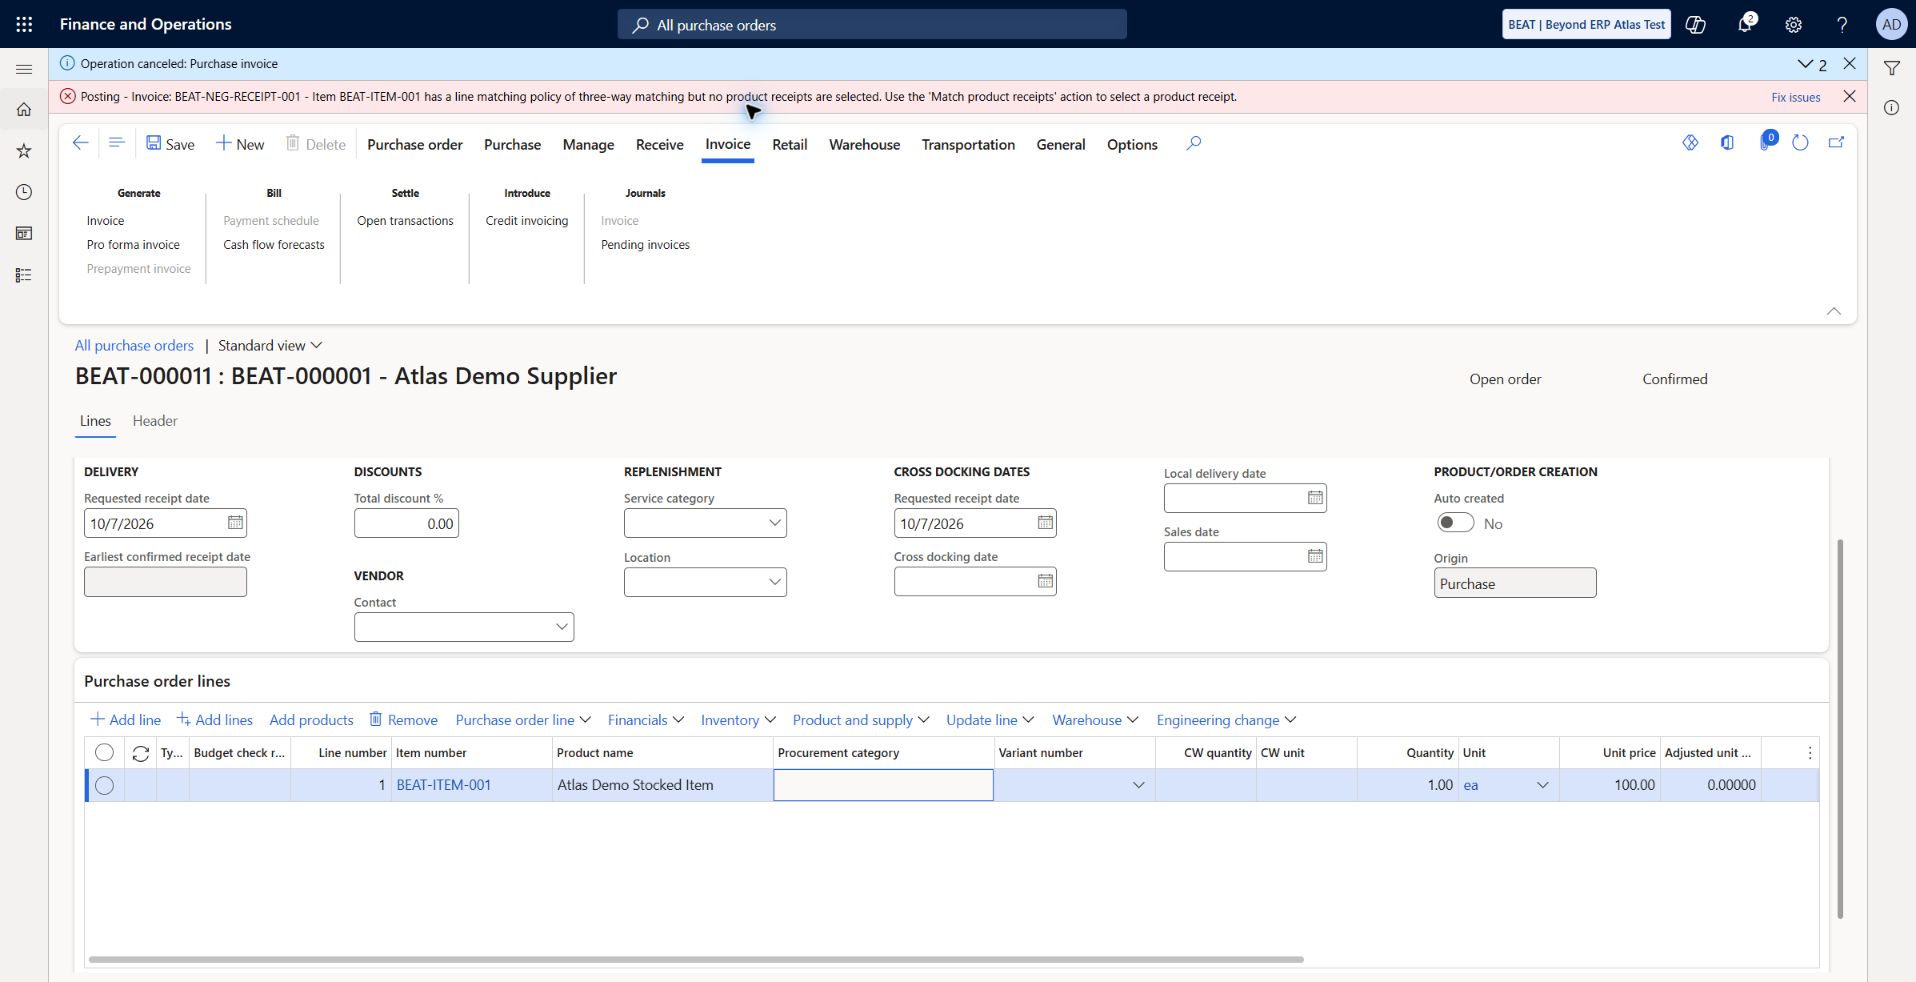Image resolution: width=1916 pixels, height=982 pixels.
Task: Expand the Purchase order line menu
Action: 523,720
